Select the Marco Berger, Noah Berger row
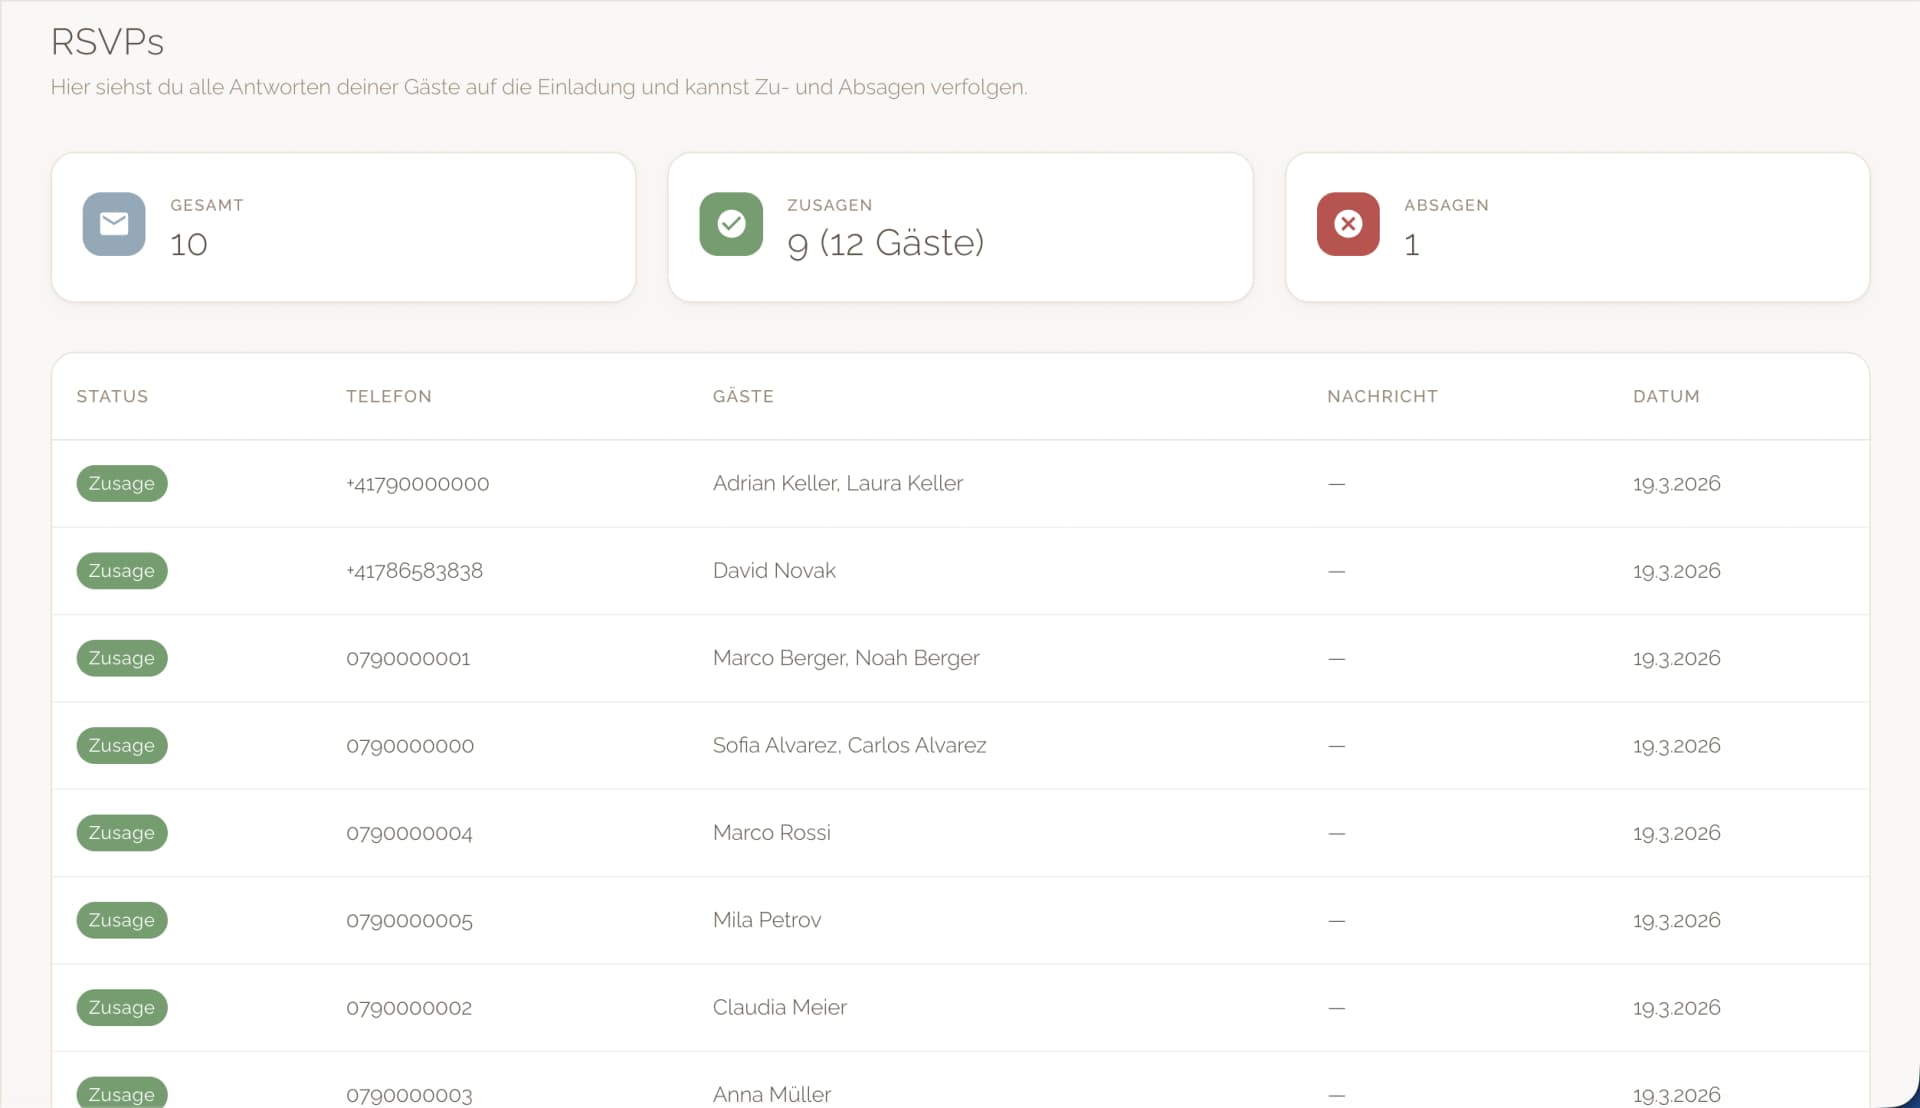 (846, 658)
